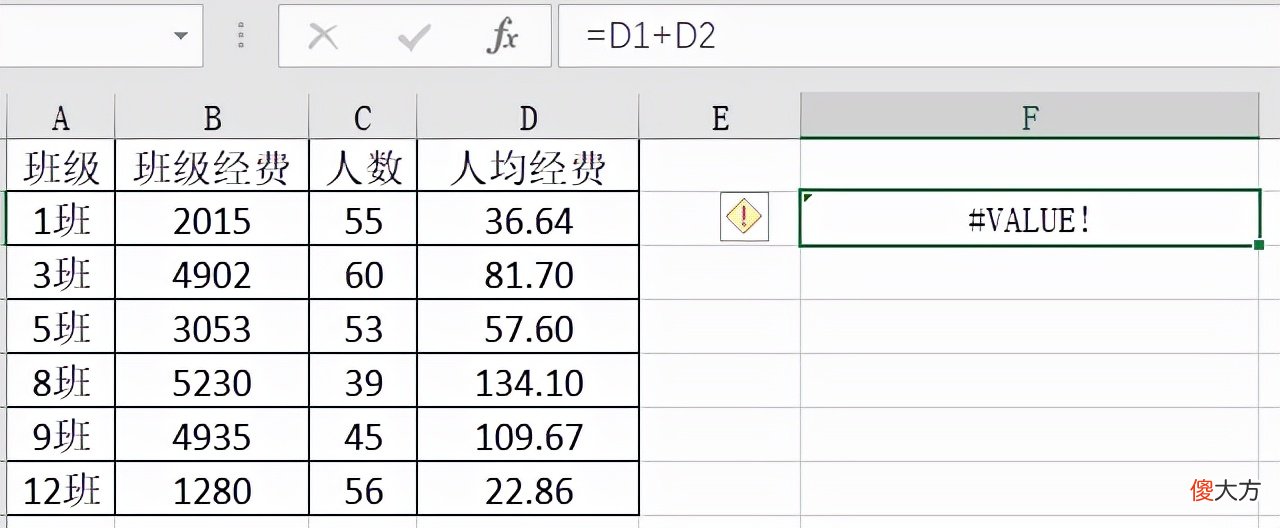
Task: Select cell containing 1班
Action: pyautogui.click(x=61, y=219)
